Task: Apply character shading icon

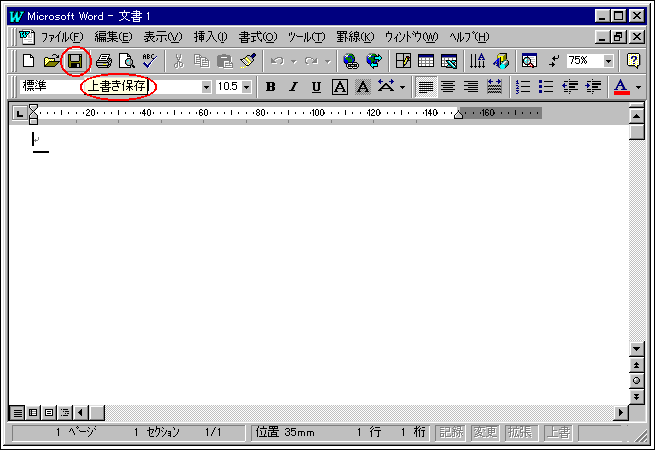Action: click(x=363, y=86)
